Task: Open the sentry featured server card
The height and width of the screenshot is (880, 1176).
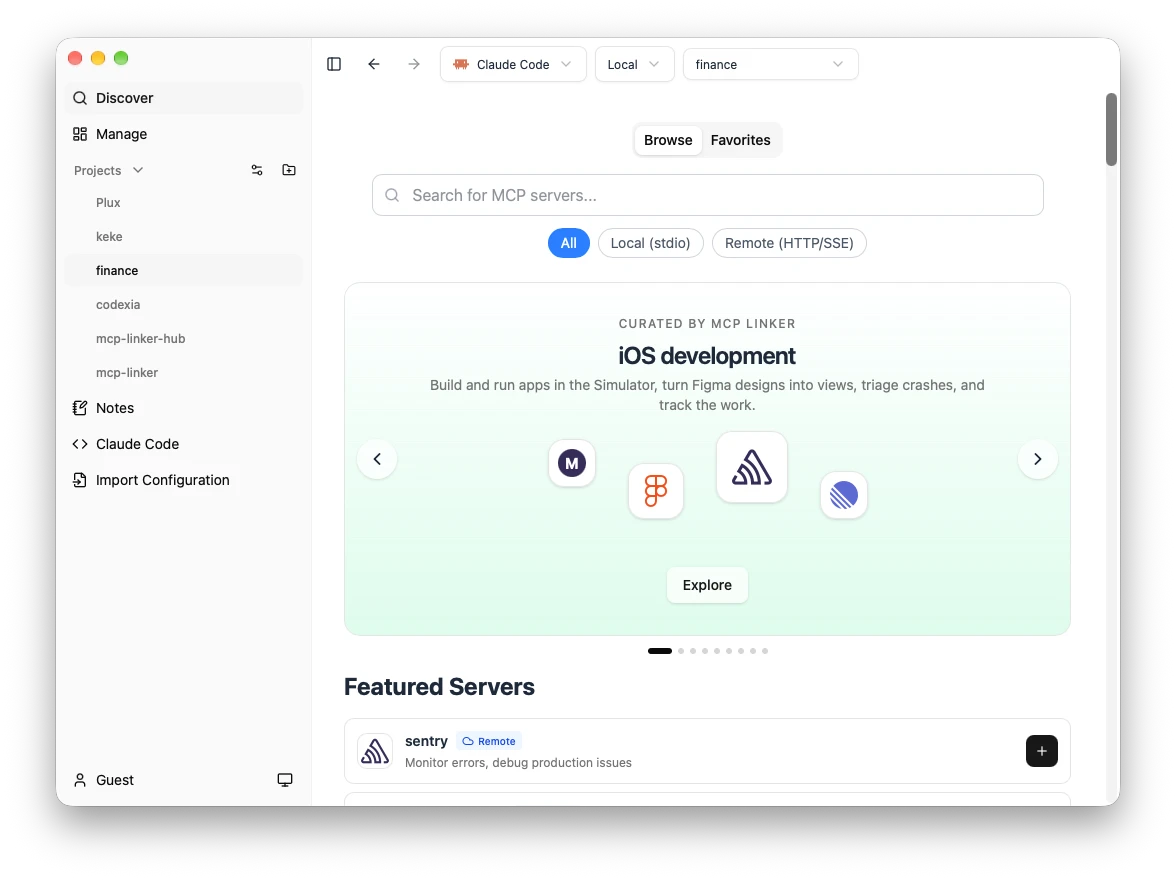Action: [x=707, y=751]
